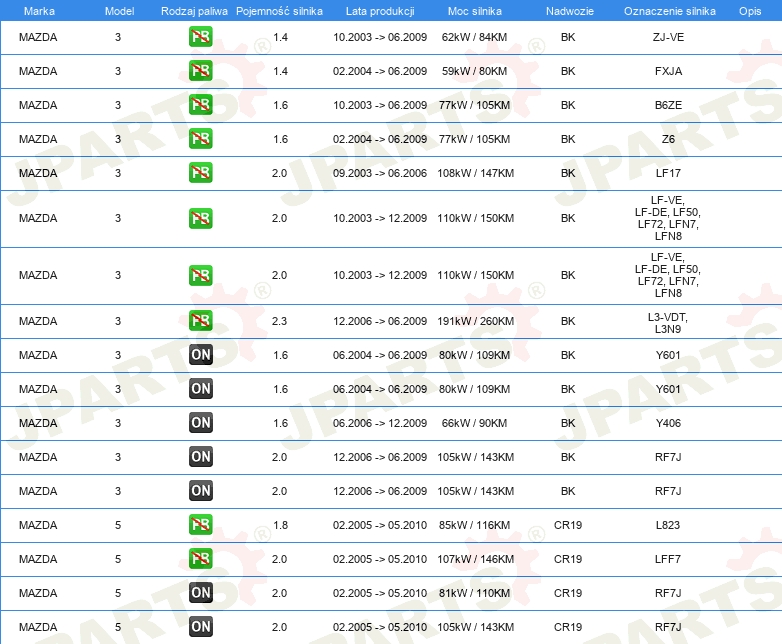Click power value 62kW / 84KM
Screen dimensions: 782x644
[474, 37]
